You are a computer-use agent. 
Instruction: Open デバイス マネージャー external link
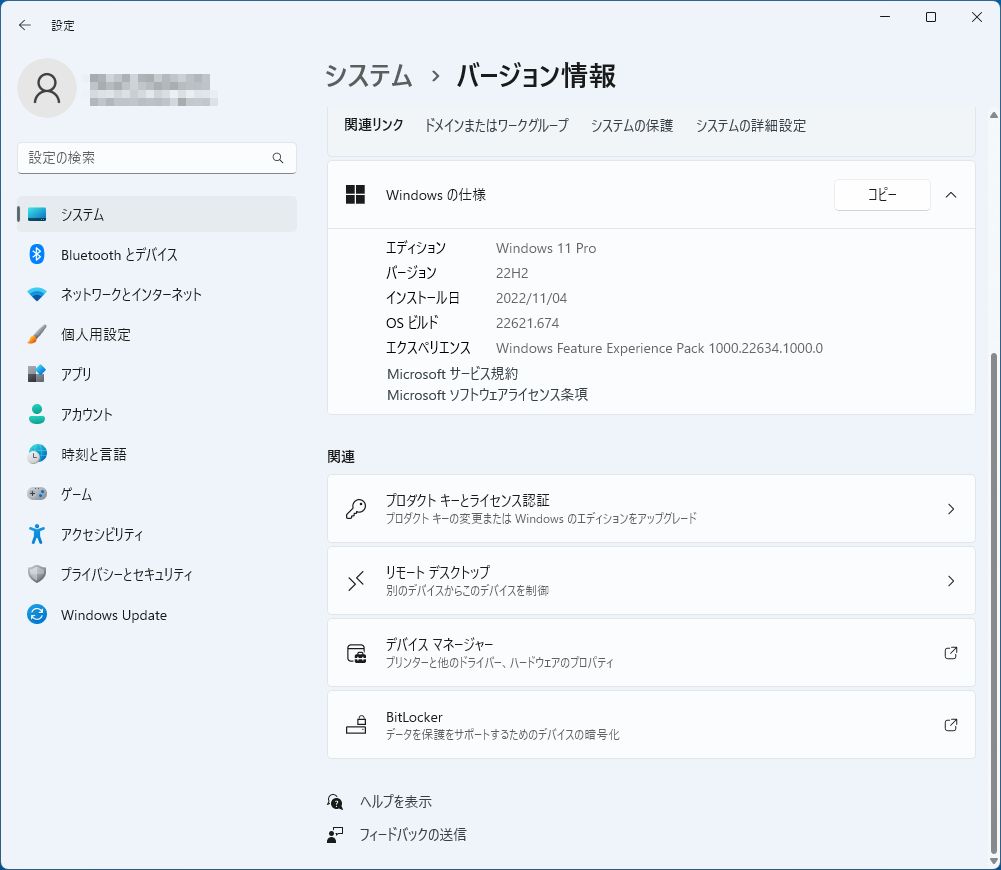coord(651,653)
